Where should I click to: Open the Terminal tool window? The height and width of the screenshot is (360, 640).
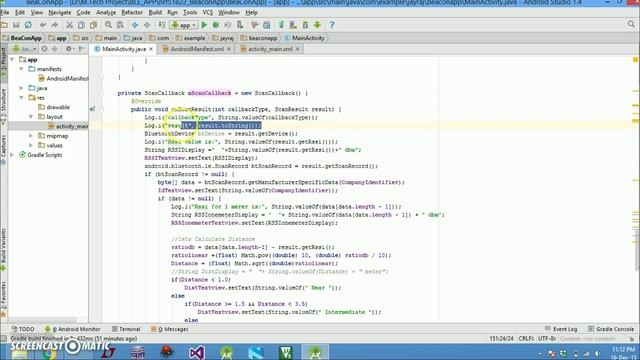coord(126,329)
